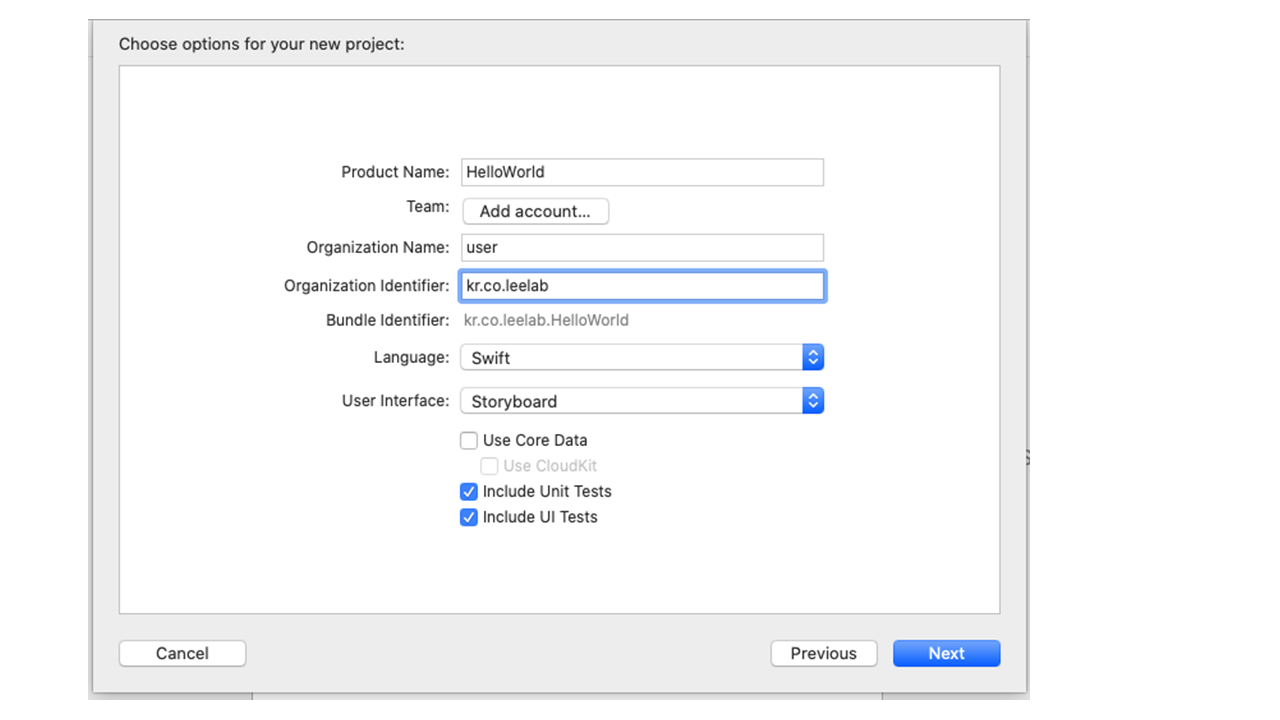Screen dimensions: 1280x720
Task: Go back with the Previous button
Action: (x=823, y=654)
